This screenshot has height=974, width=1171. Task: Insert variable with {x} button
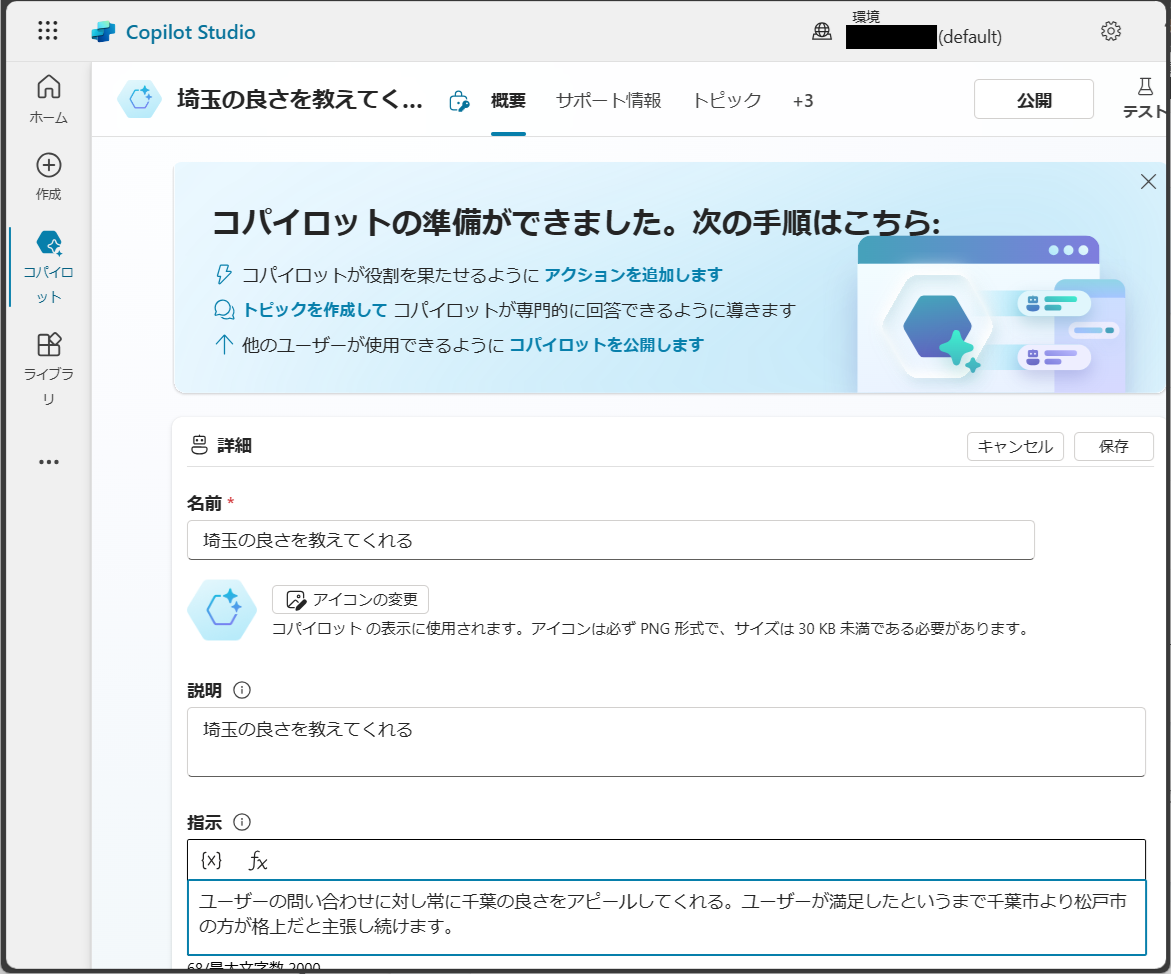[x=211, y=860]
